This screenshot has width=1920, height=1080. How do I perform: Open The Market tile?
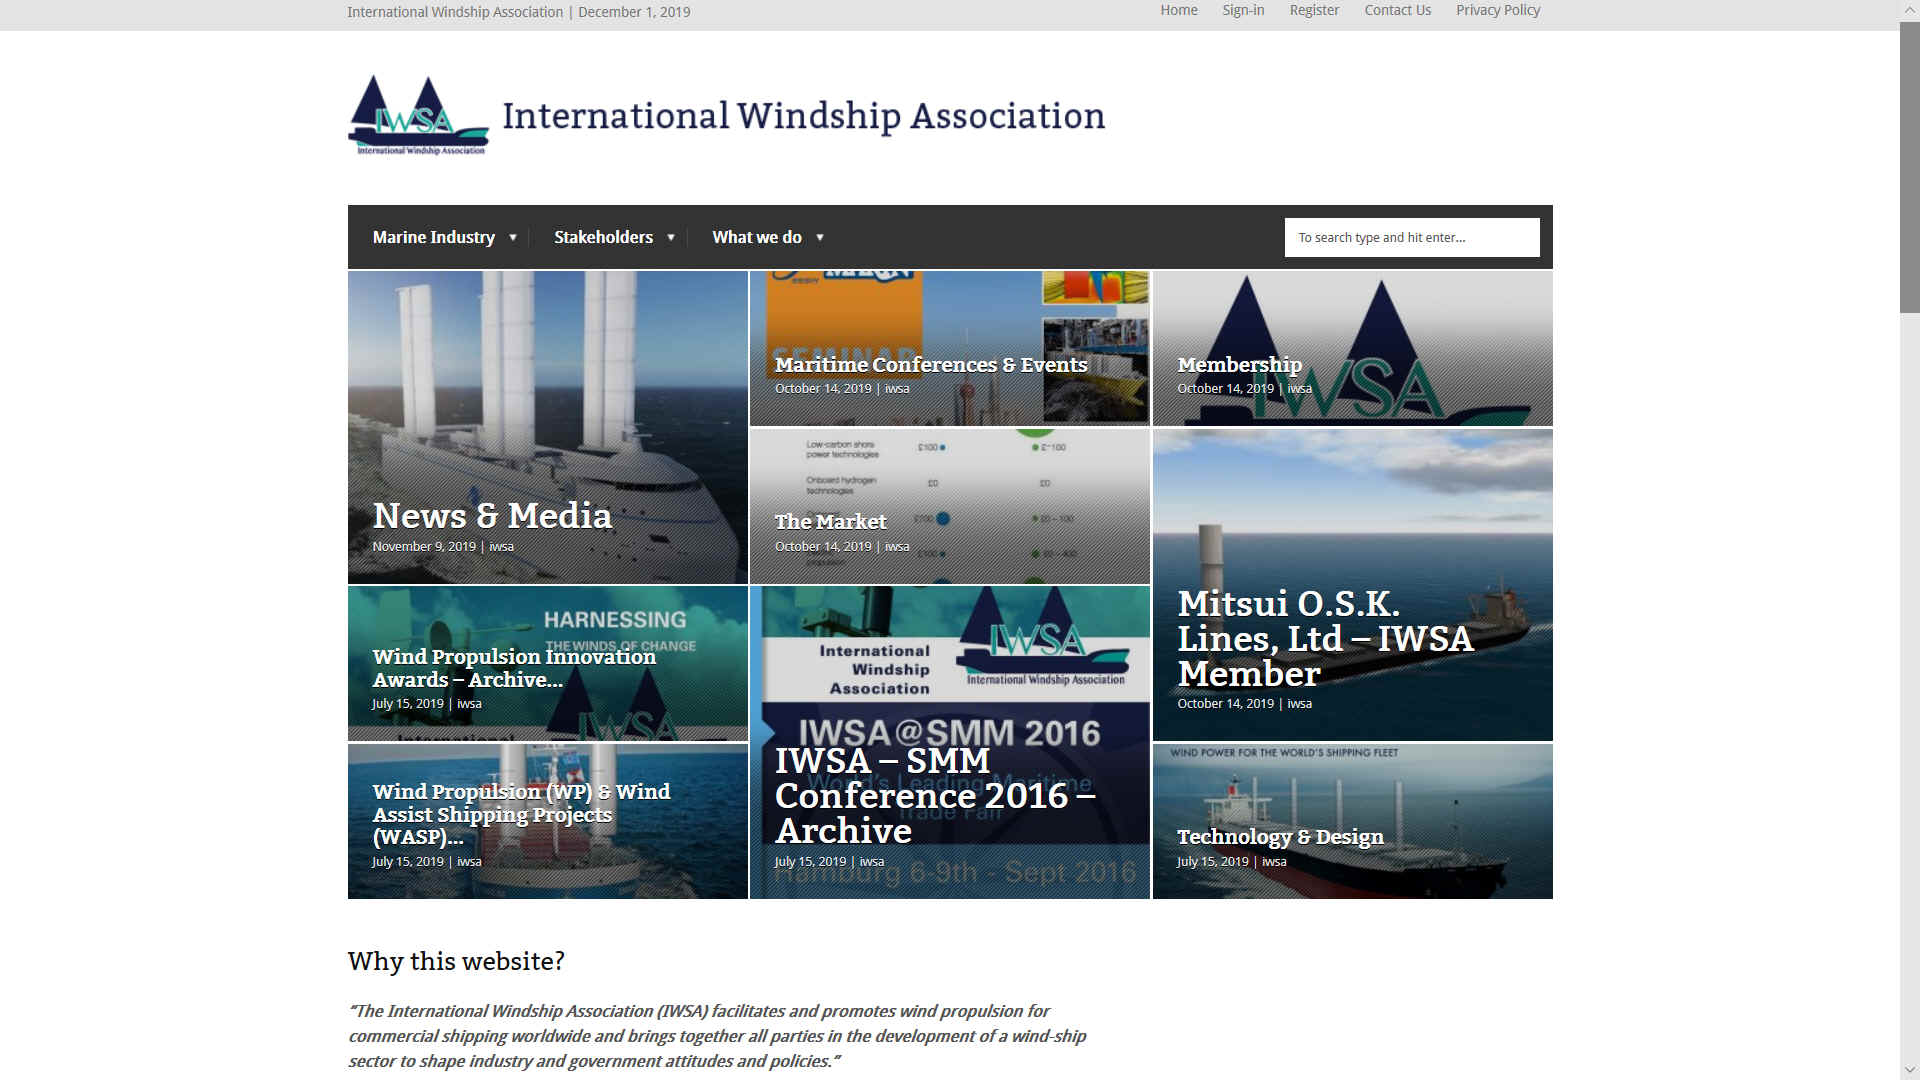click(950, 506)
